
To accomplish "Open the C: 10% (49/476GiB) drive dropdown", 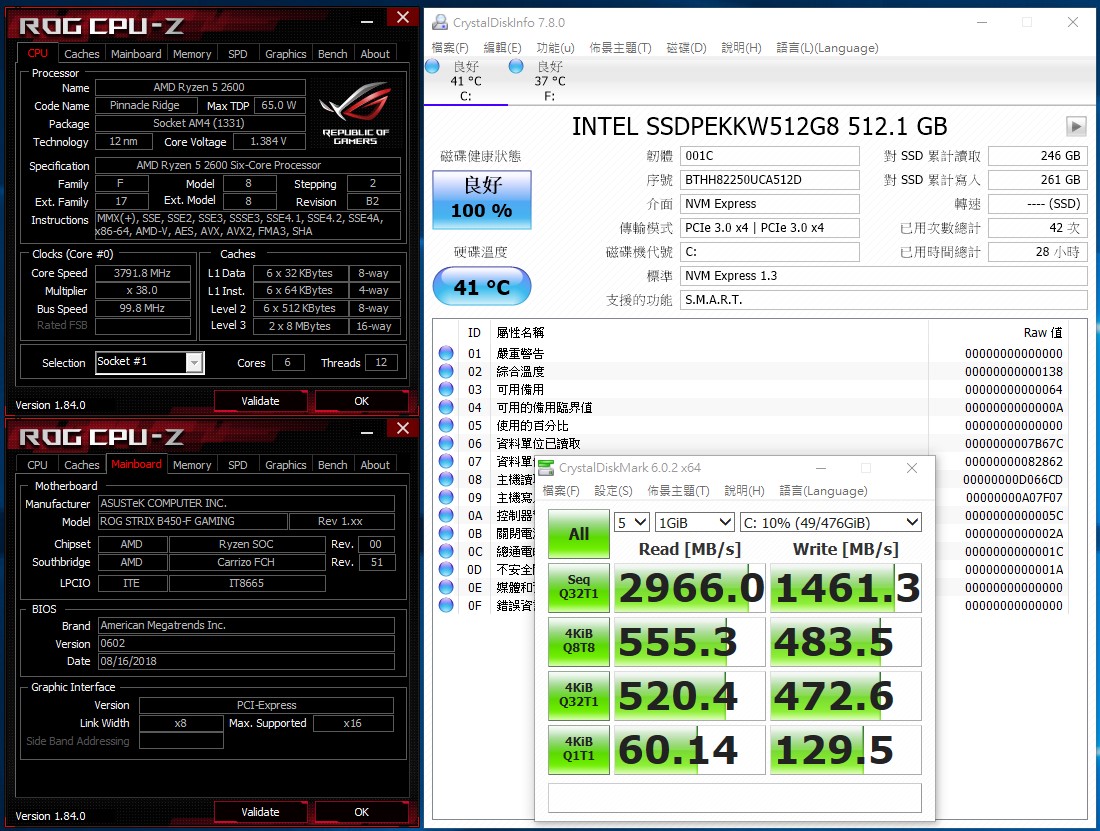I will point(831,522).
